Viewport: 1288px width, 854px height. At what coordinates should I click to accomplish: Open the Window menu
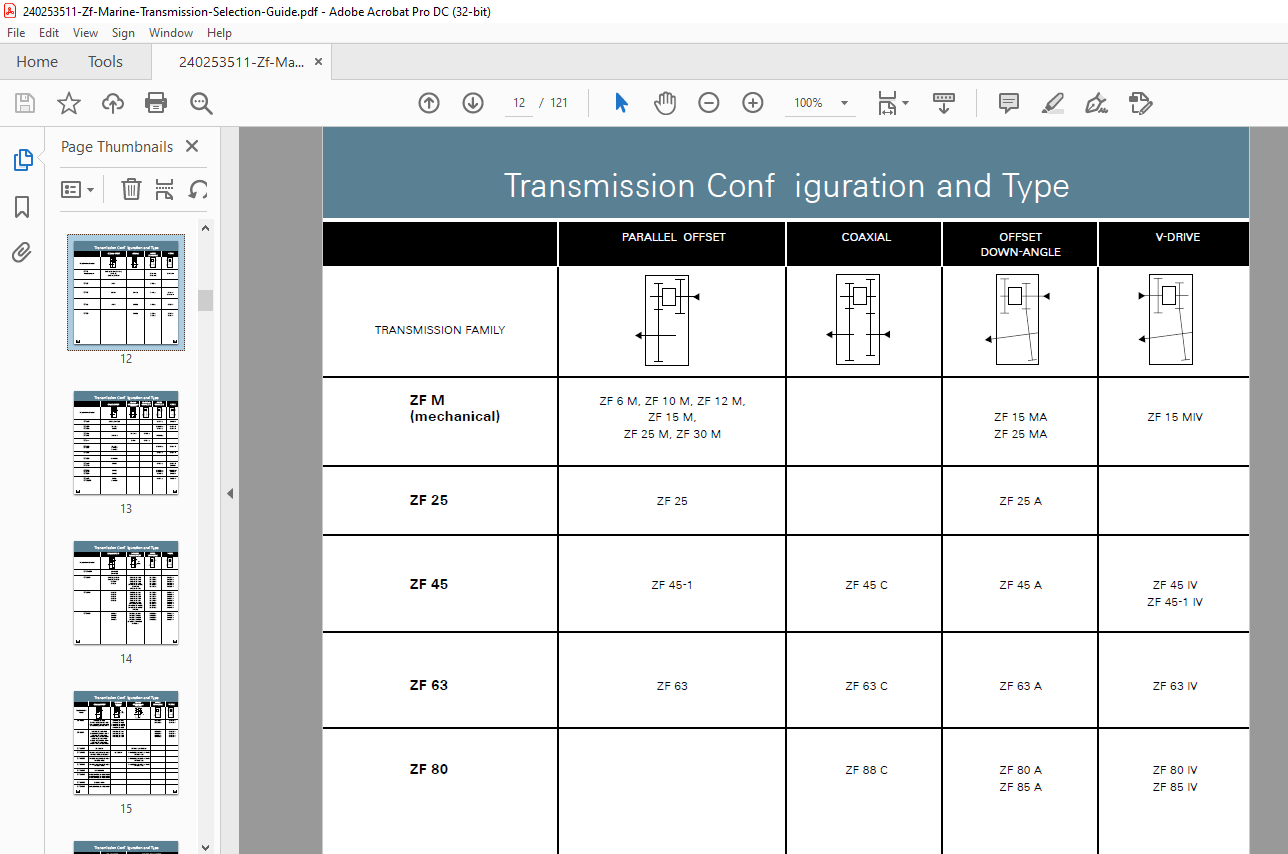(x=171, y=33)
